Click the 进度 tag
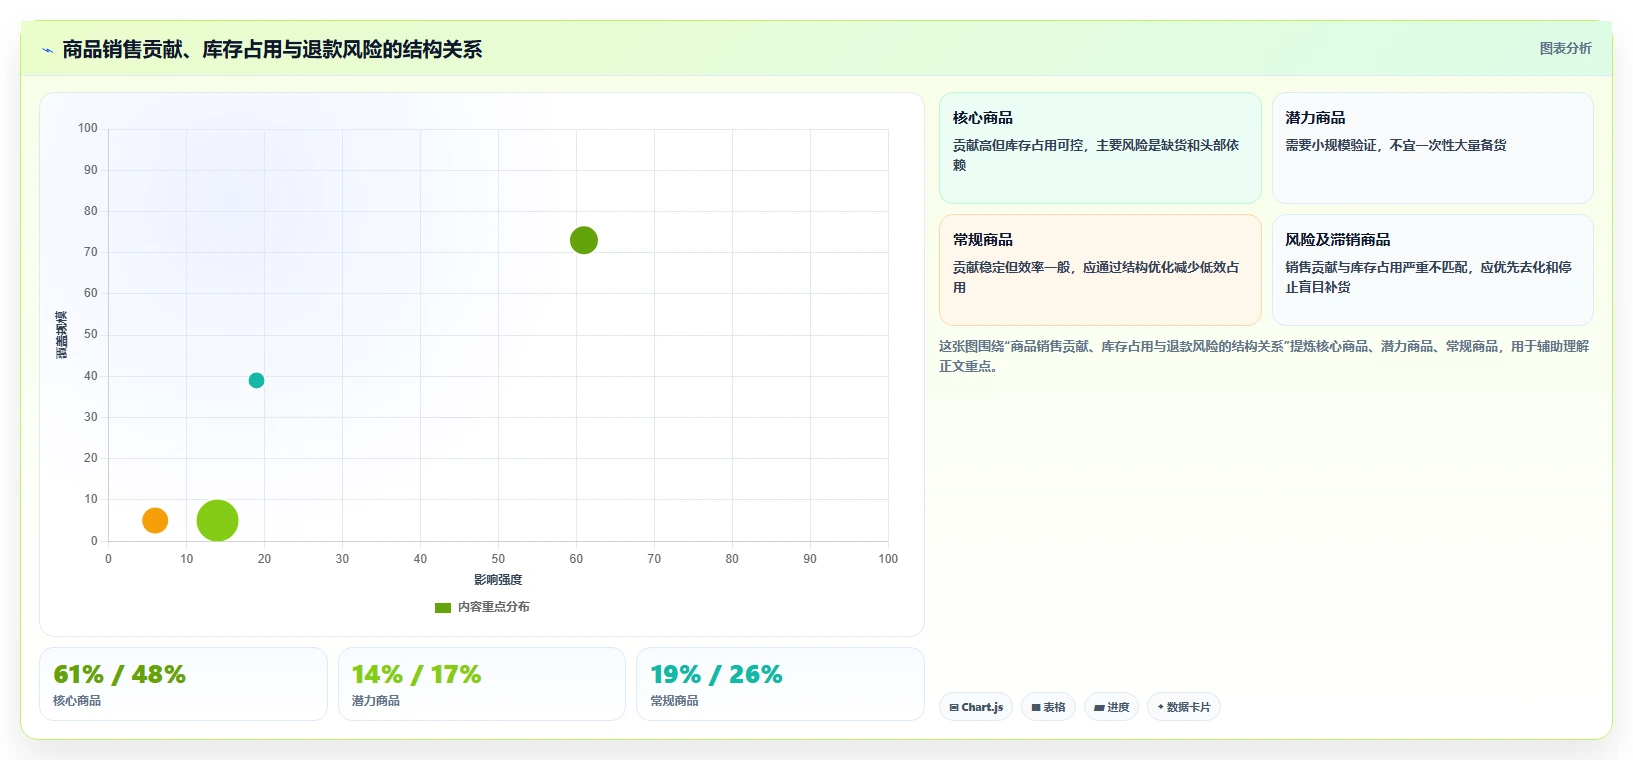1633x760 pixels. (1111, 707)
